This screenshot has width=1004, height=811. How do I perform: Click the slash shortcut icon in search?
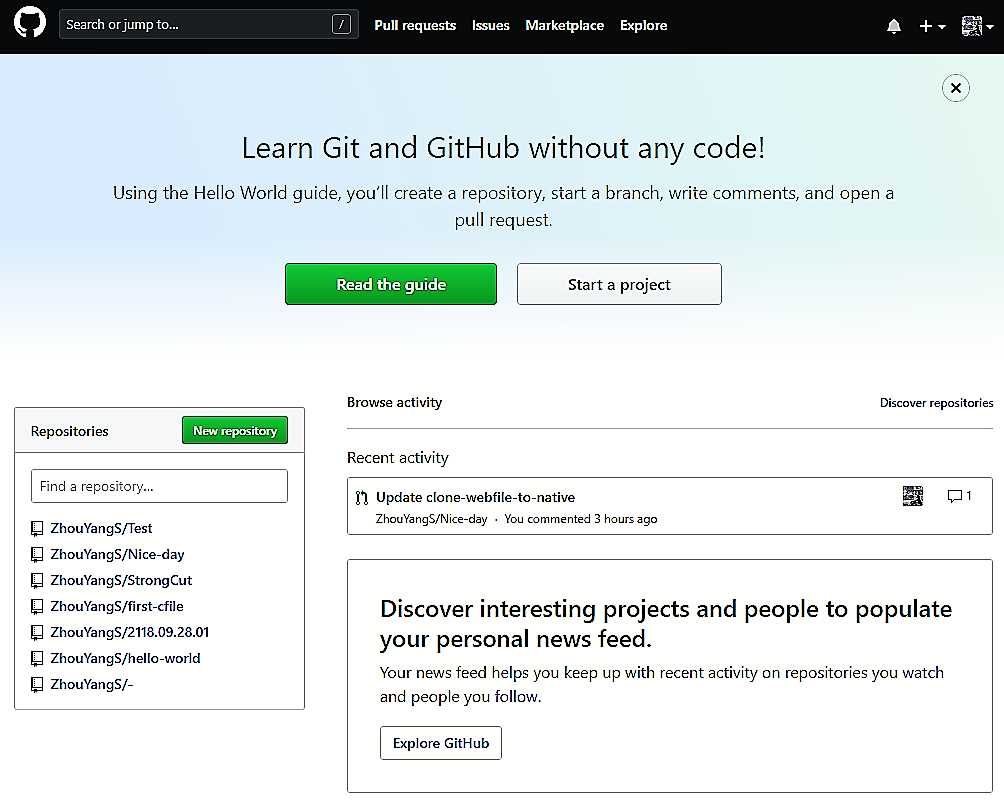click(341, 25)
